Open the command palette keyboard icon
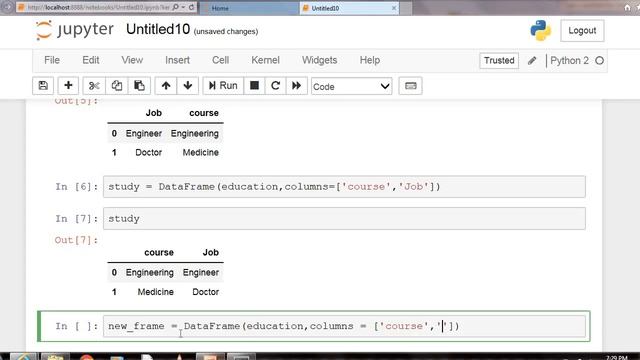Screen dimensions: 640x360 pyautogui.click(x=411, y=86)
